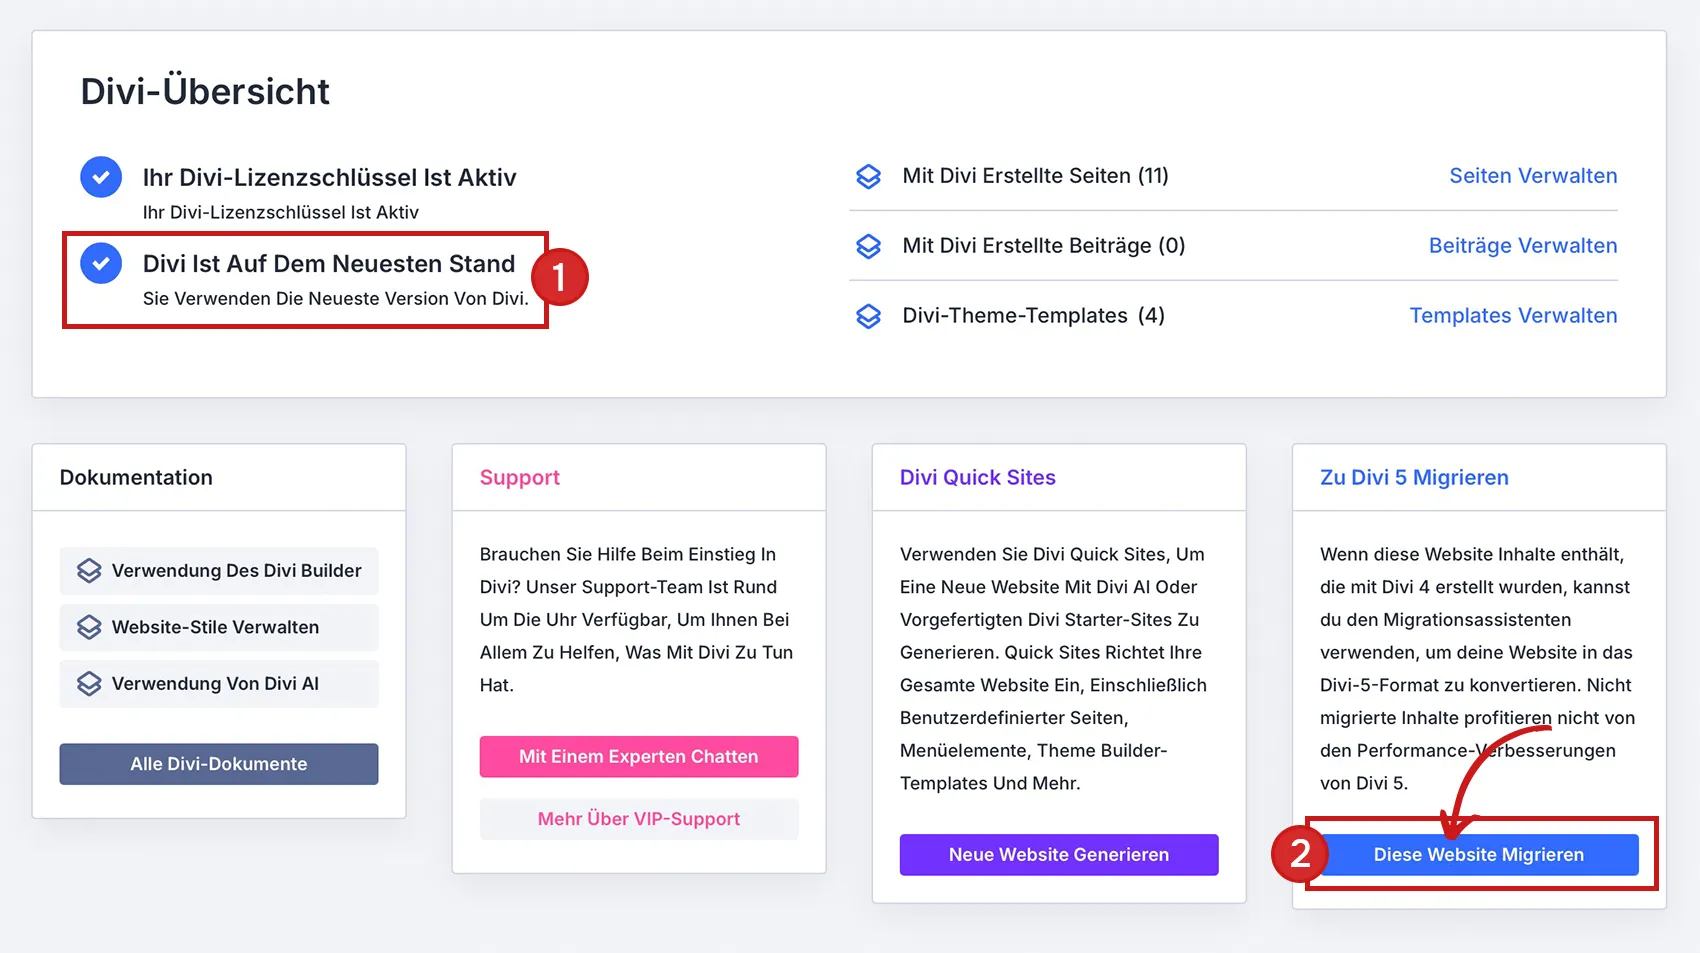Open the Beiträge Verwalten link
Screen dimensions: 1700x953
[1522, 246]
